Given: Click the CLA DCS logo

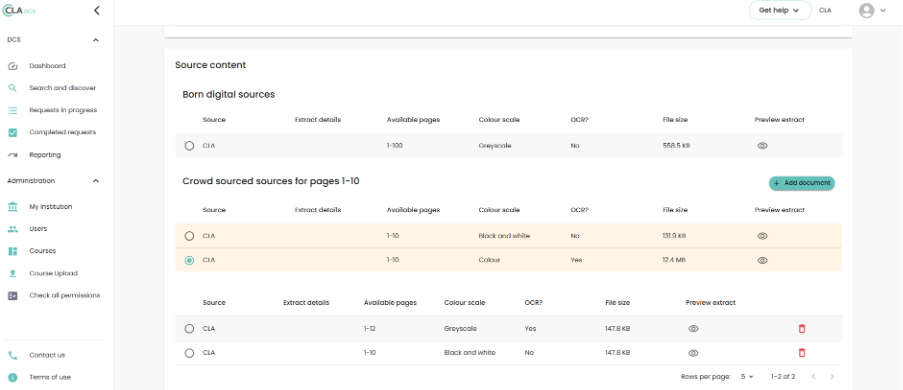Looking at the screenshot, I should [x=19, y=10].
